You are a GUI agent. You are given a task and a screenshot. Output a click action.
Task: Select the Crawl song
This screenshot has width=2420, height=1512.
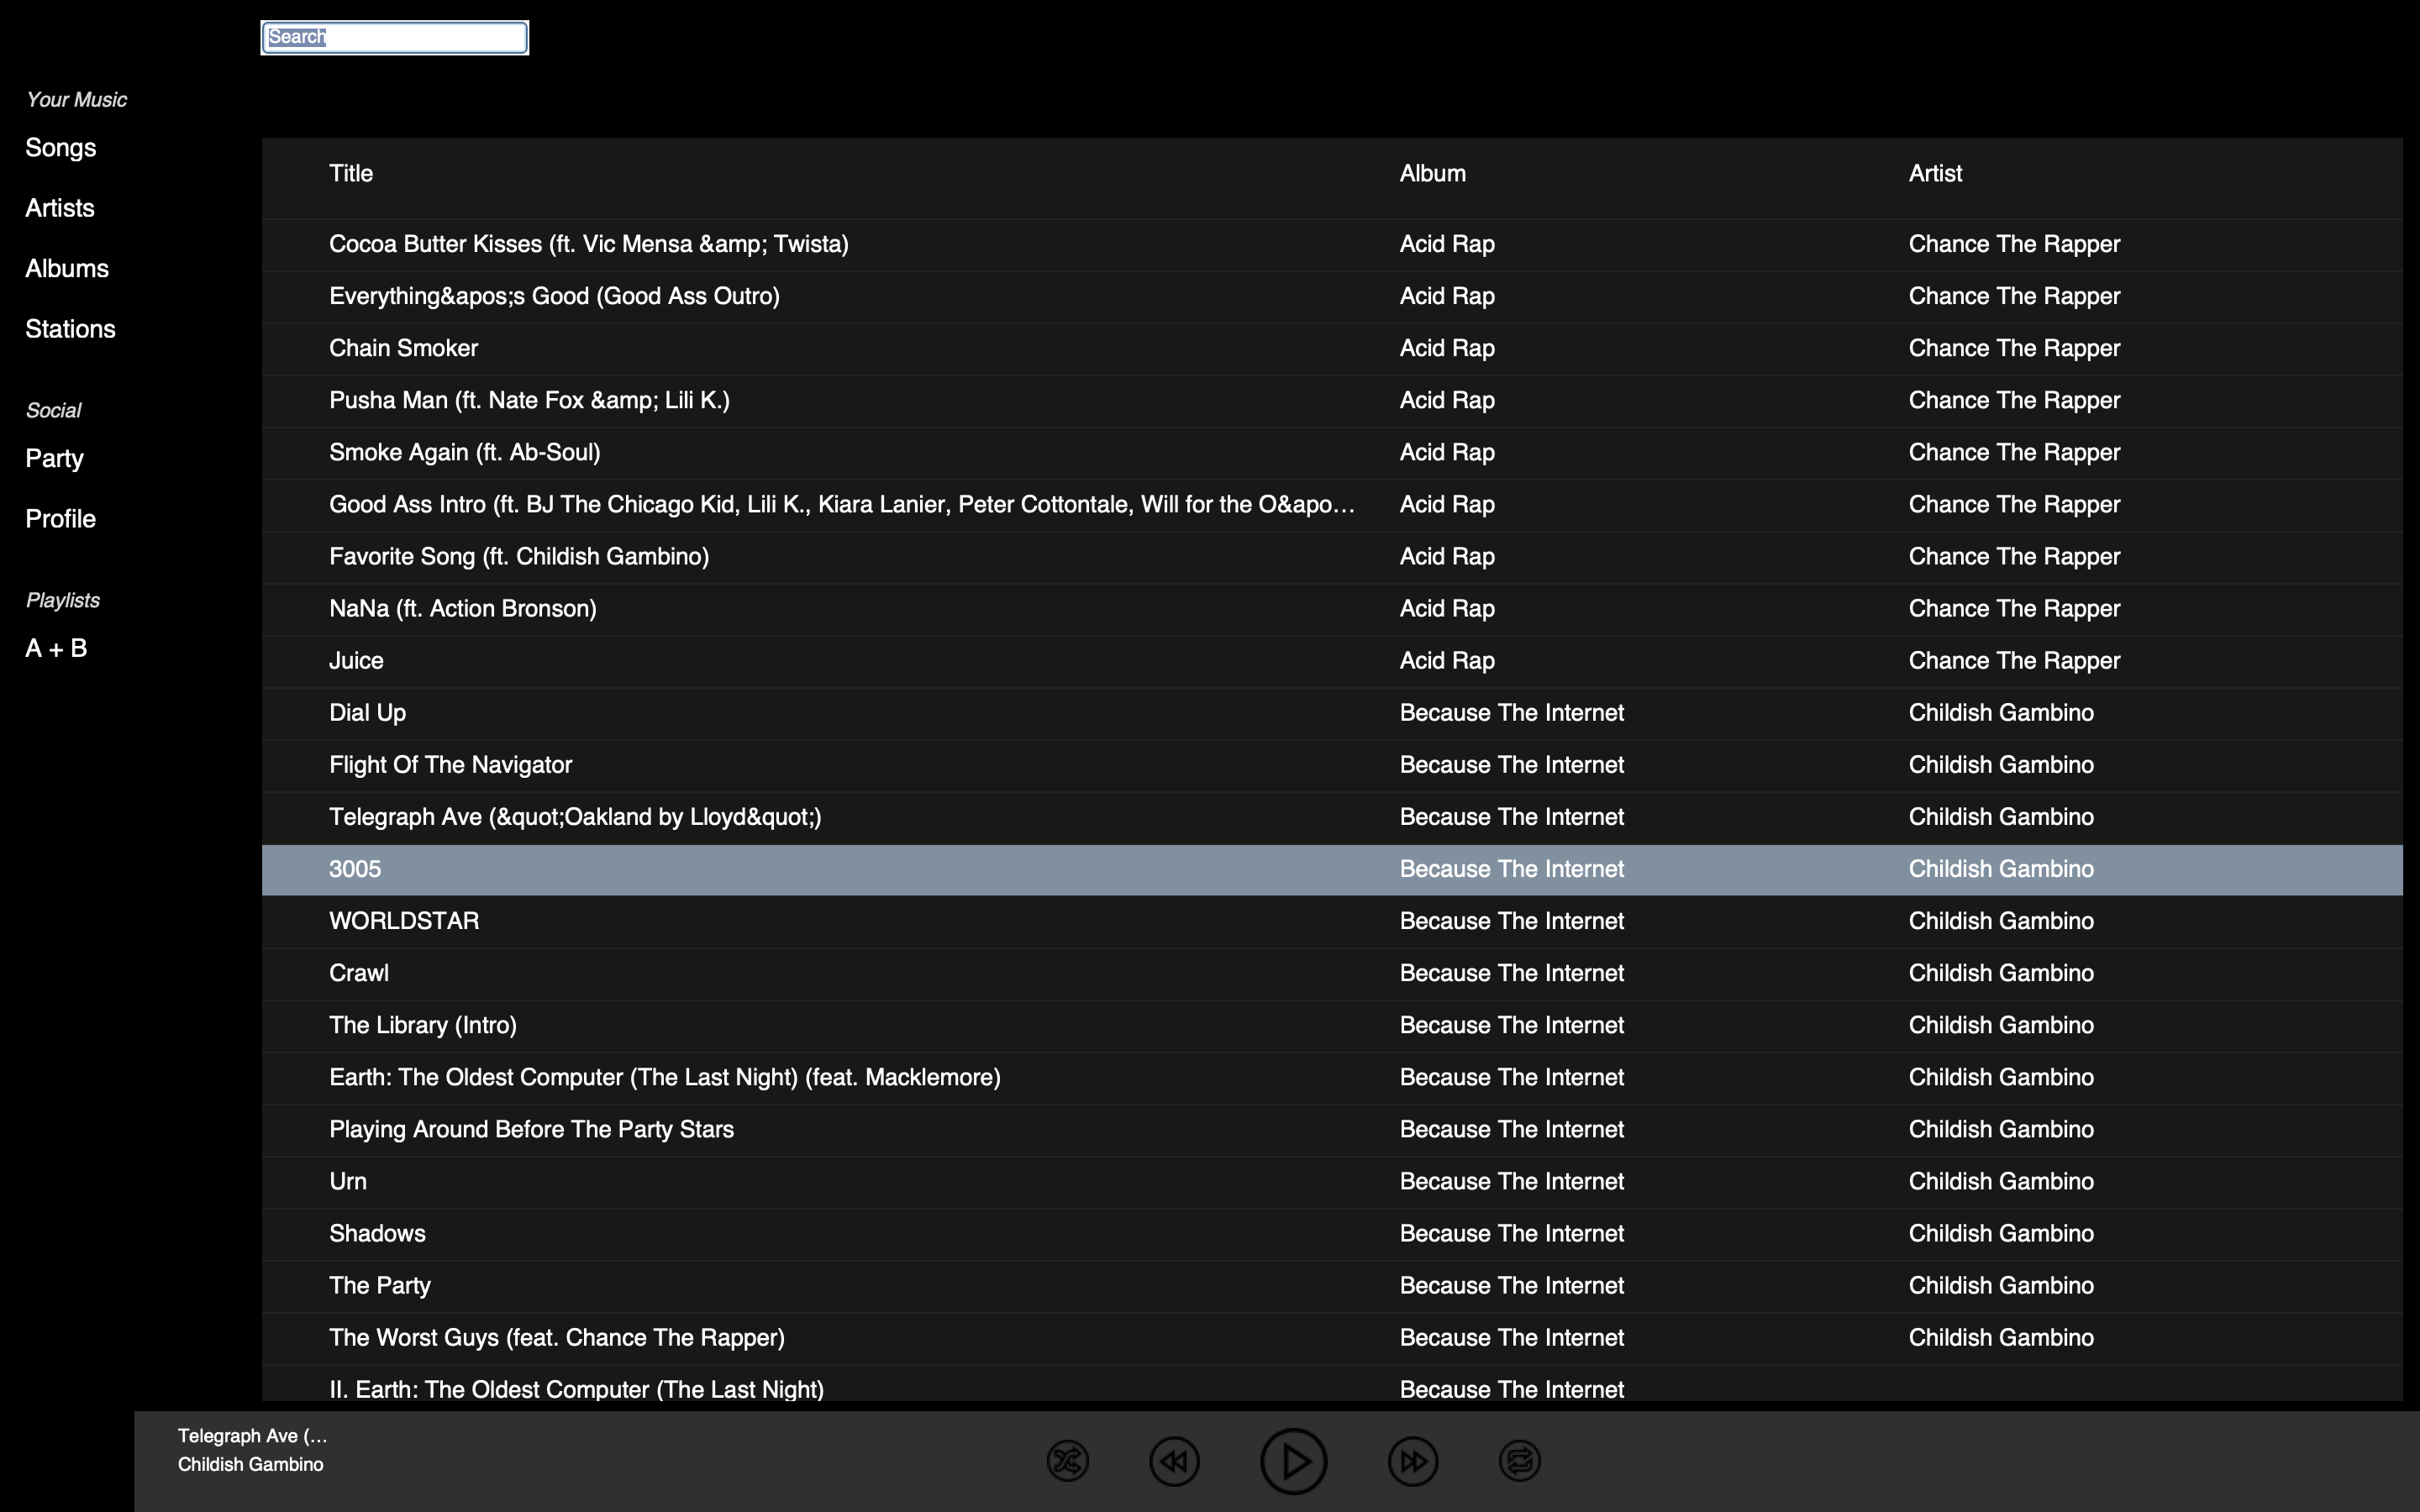click(1332, 973)
